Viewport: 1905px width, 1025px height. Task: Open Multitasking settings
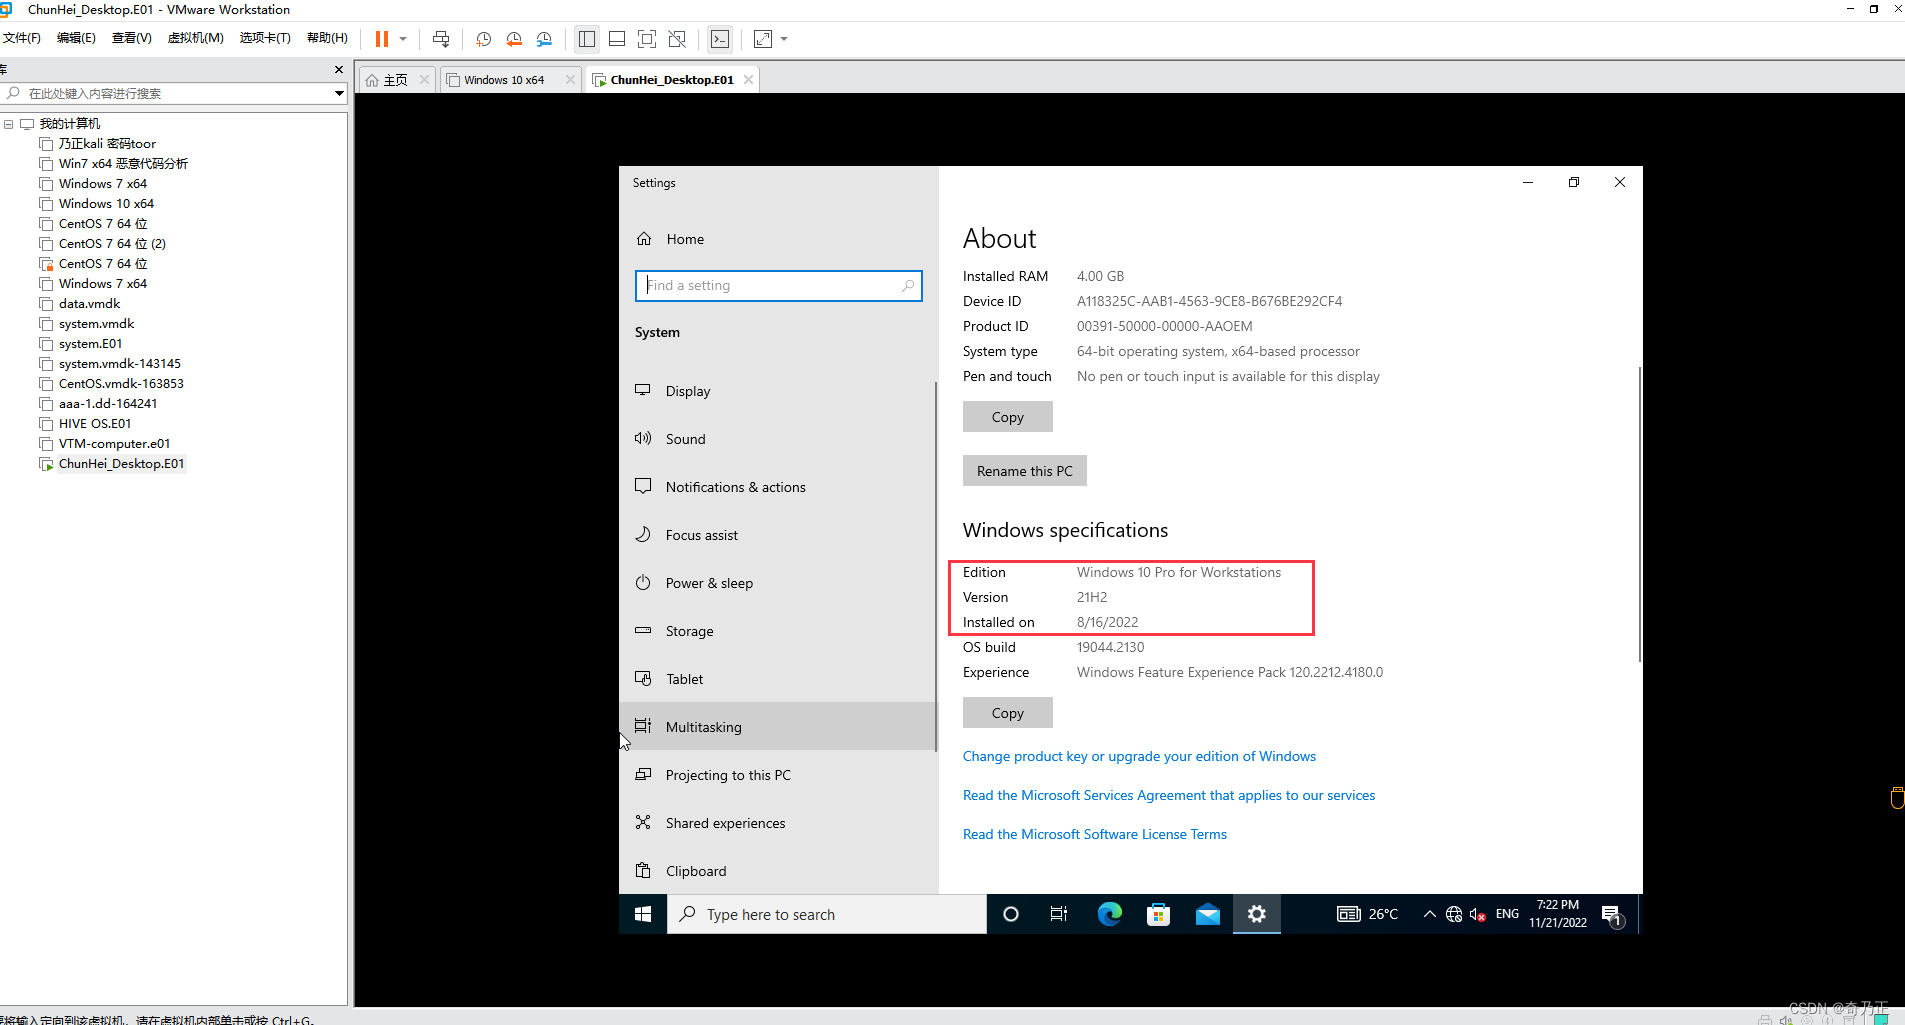pos(777,727)
